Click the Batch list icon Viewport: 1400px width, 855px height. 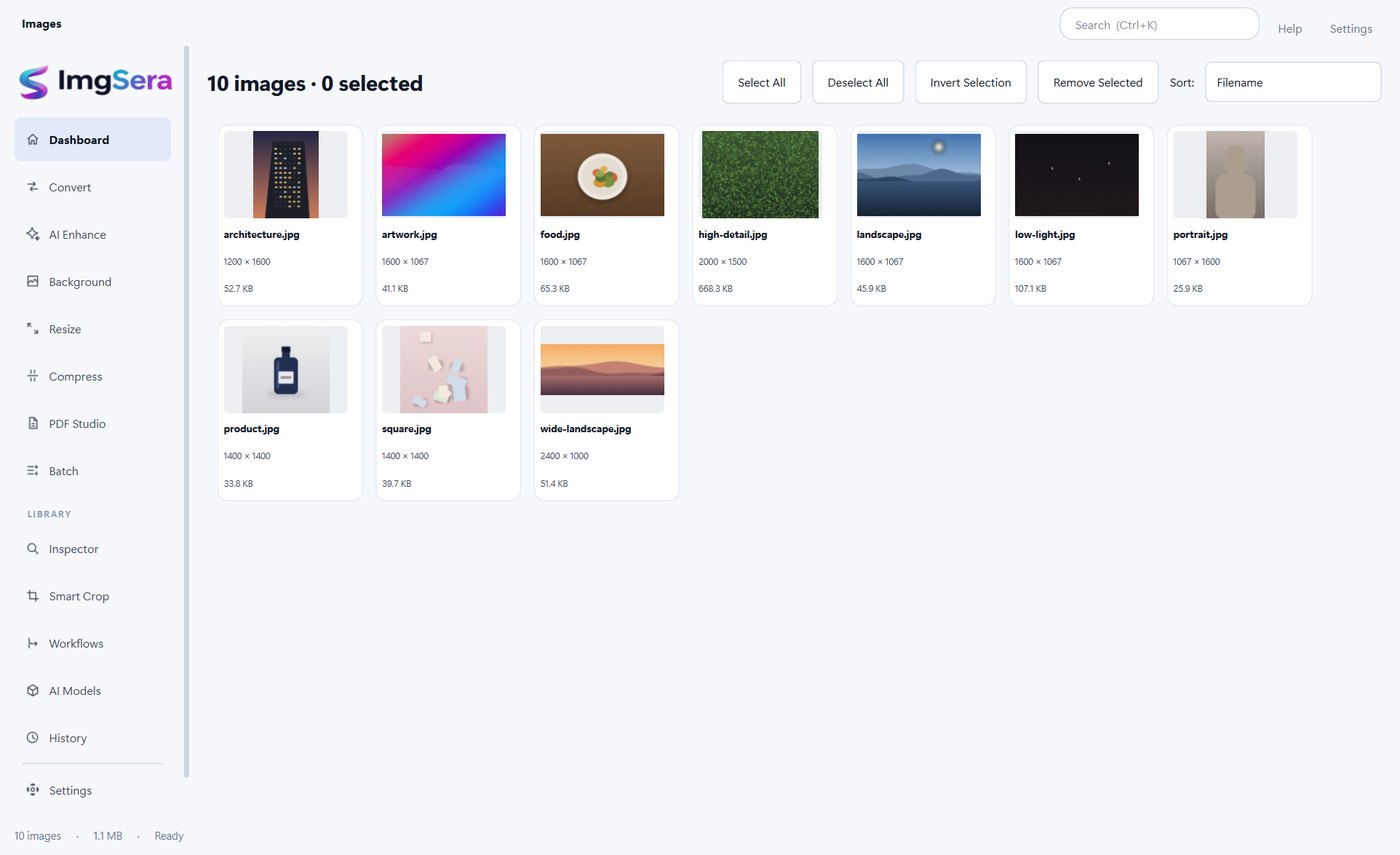[32, 471]
